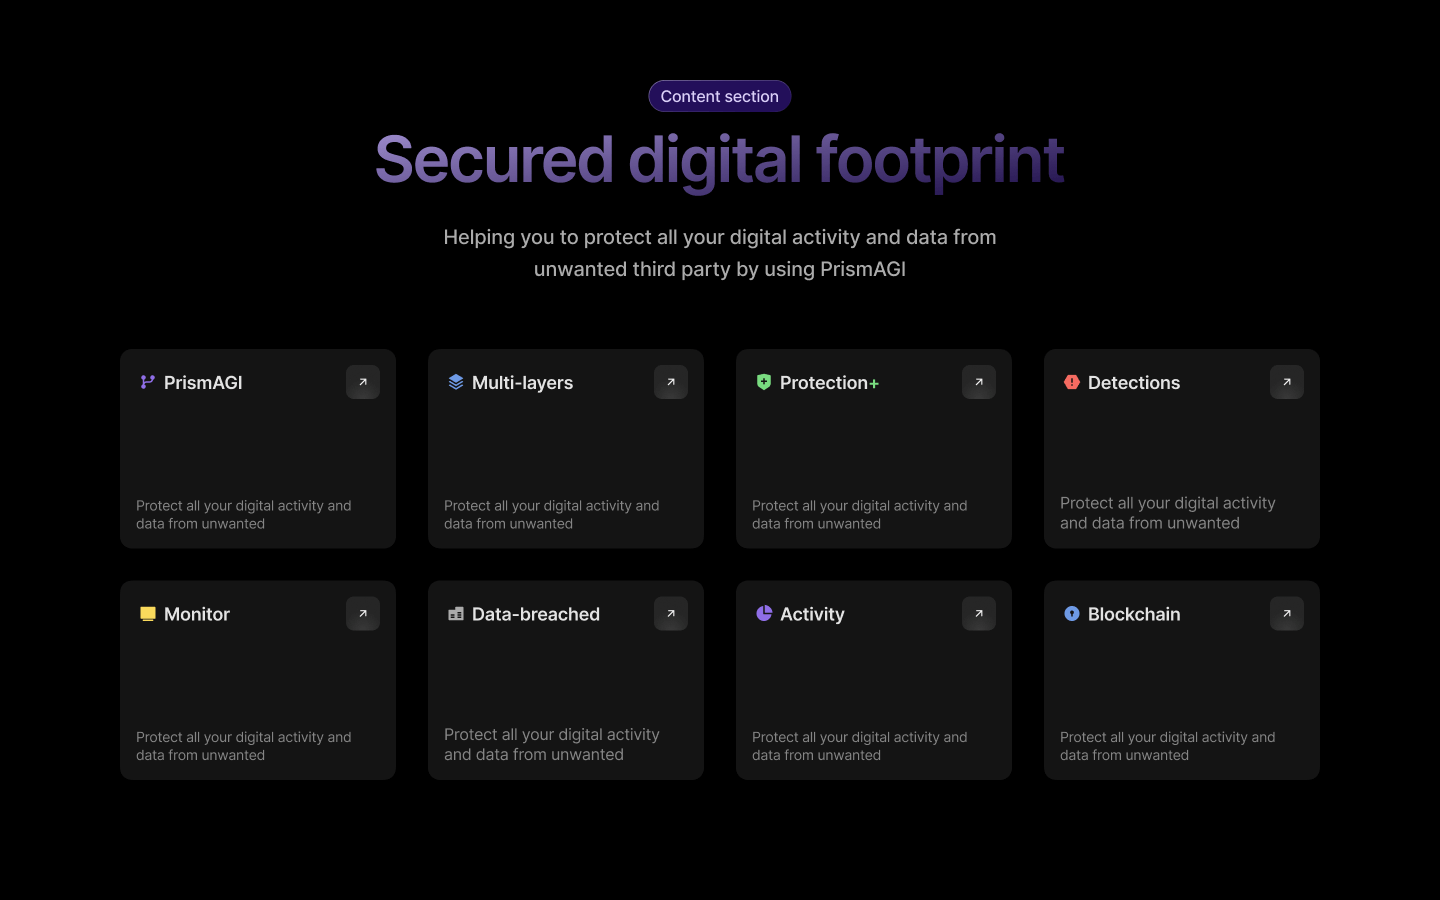Select the green Protection+ shield icon
This screenshot has height=900, width=1440.
pos(763,382)
